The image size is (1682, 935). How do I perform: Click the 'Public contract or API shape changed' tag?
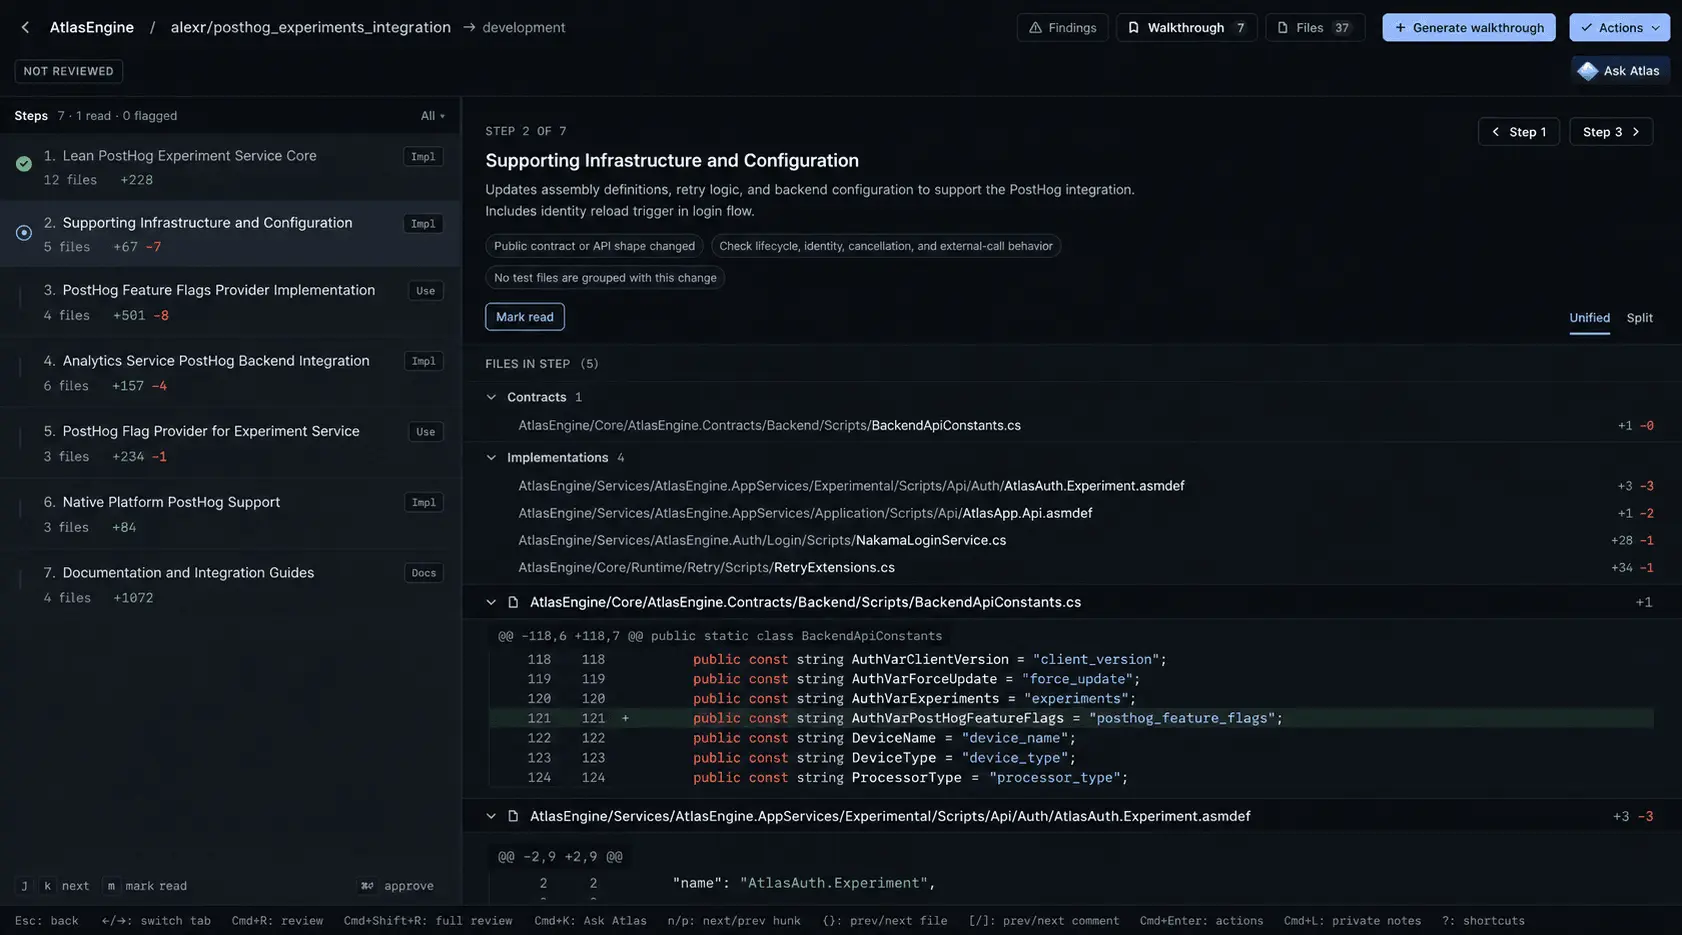click(594, 246)
